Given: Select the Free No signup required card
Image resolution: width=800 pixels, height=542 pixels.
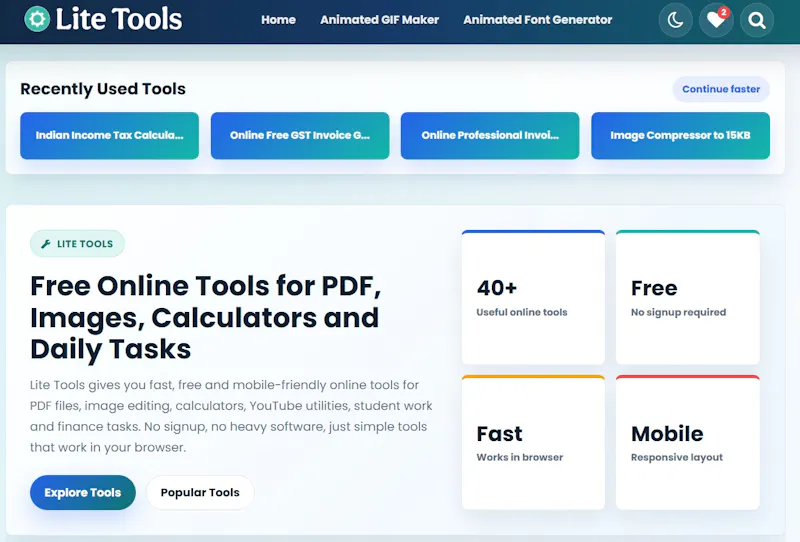Looking at the screenshot, I should point(688,297).
